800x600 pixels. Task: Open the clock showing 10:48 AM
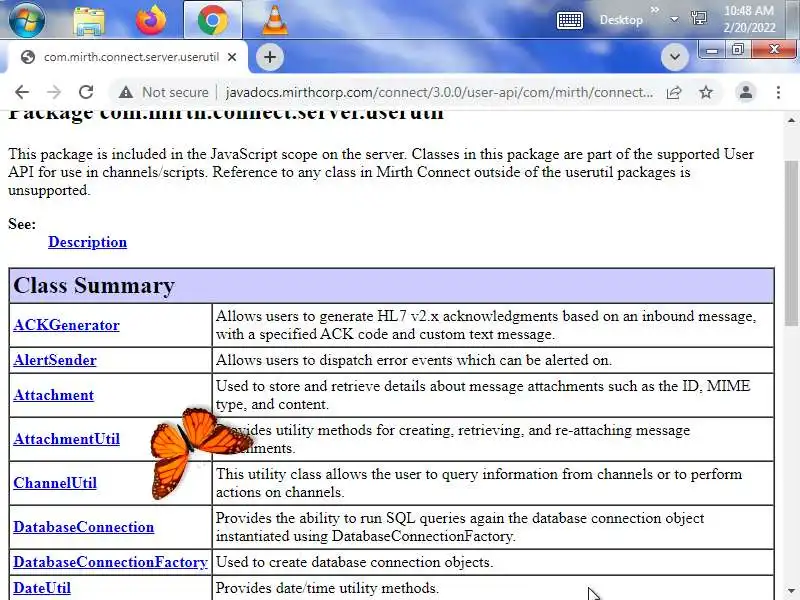coord(749,19)
